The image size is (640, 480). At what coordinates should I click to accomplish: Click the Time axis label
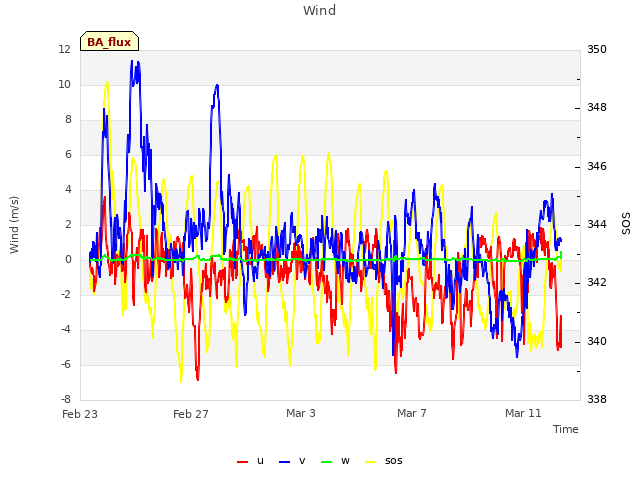pos(565,429)
